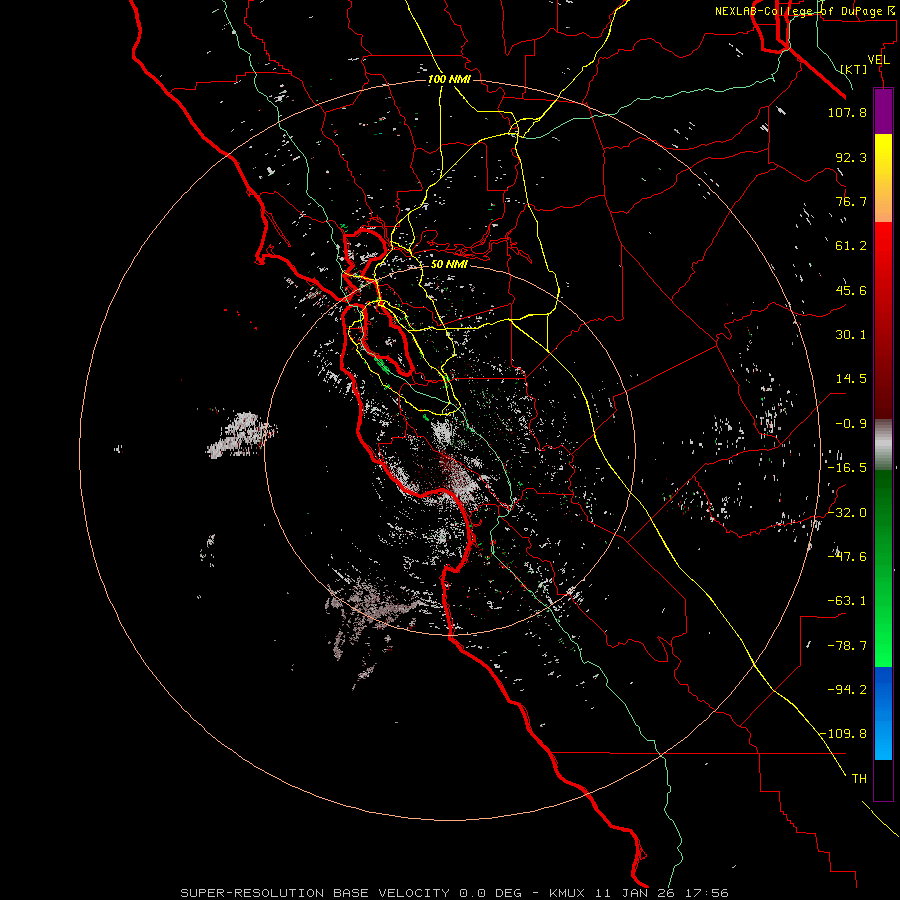Click the TH threshold label
Image resolution: width=900 pixels, height=900 pixels.
pyautogui.click(x=859, y=779)
